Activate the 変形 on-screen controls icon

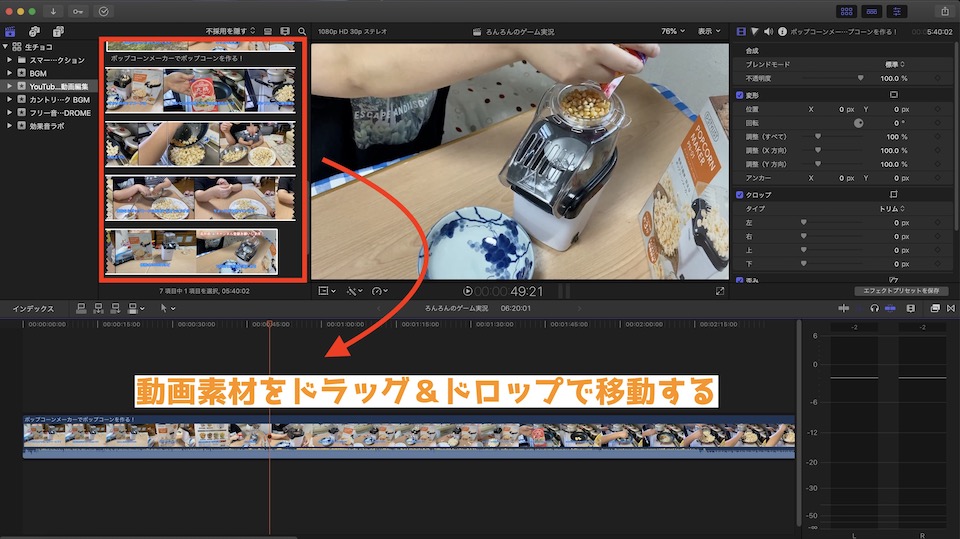click(x=893, y=95)
